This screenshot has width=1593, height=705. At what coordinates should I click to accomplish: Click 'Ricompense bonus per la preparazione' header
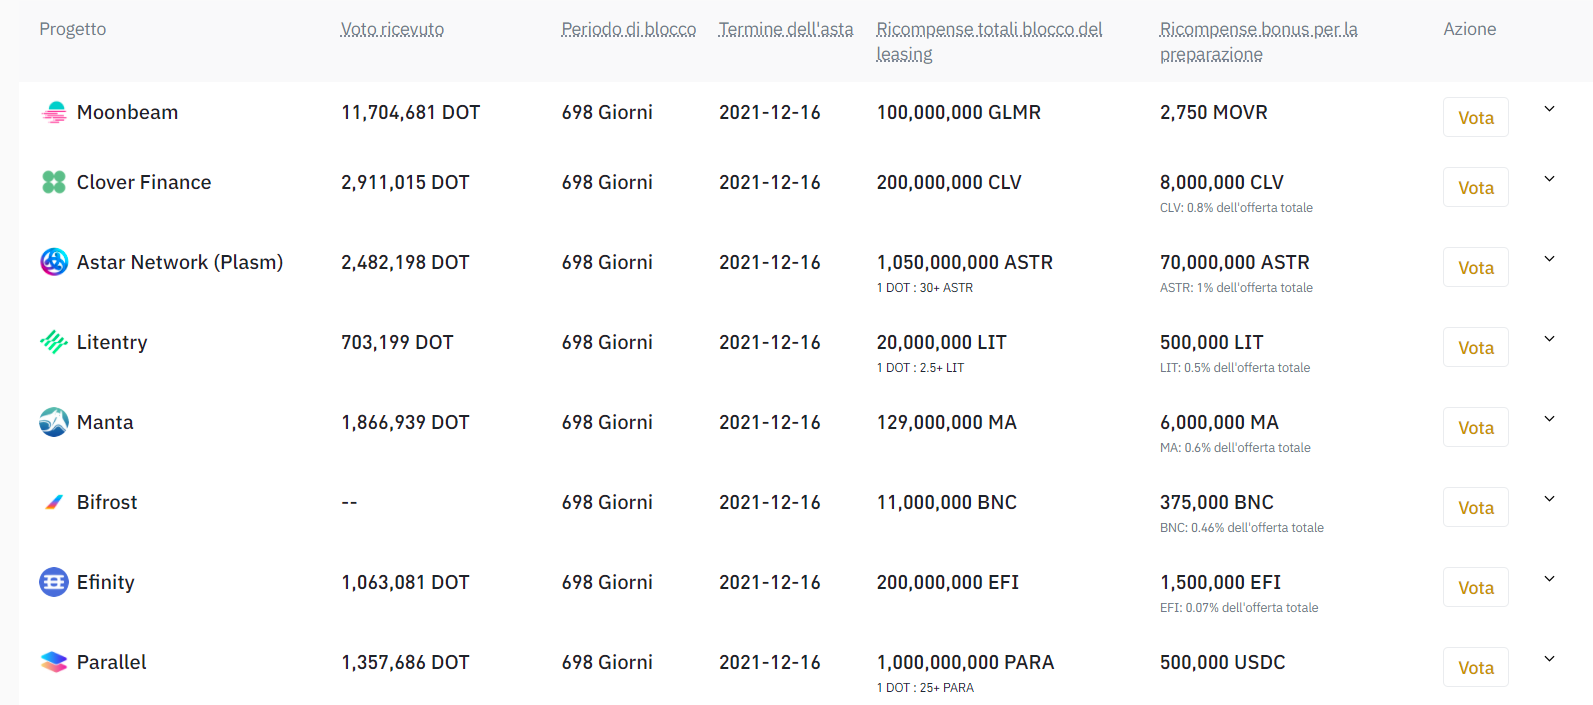coord(1258,41)
